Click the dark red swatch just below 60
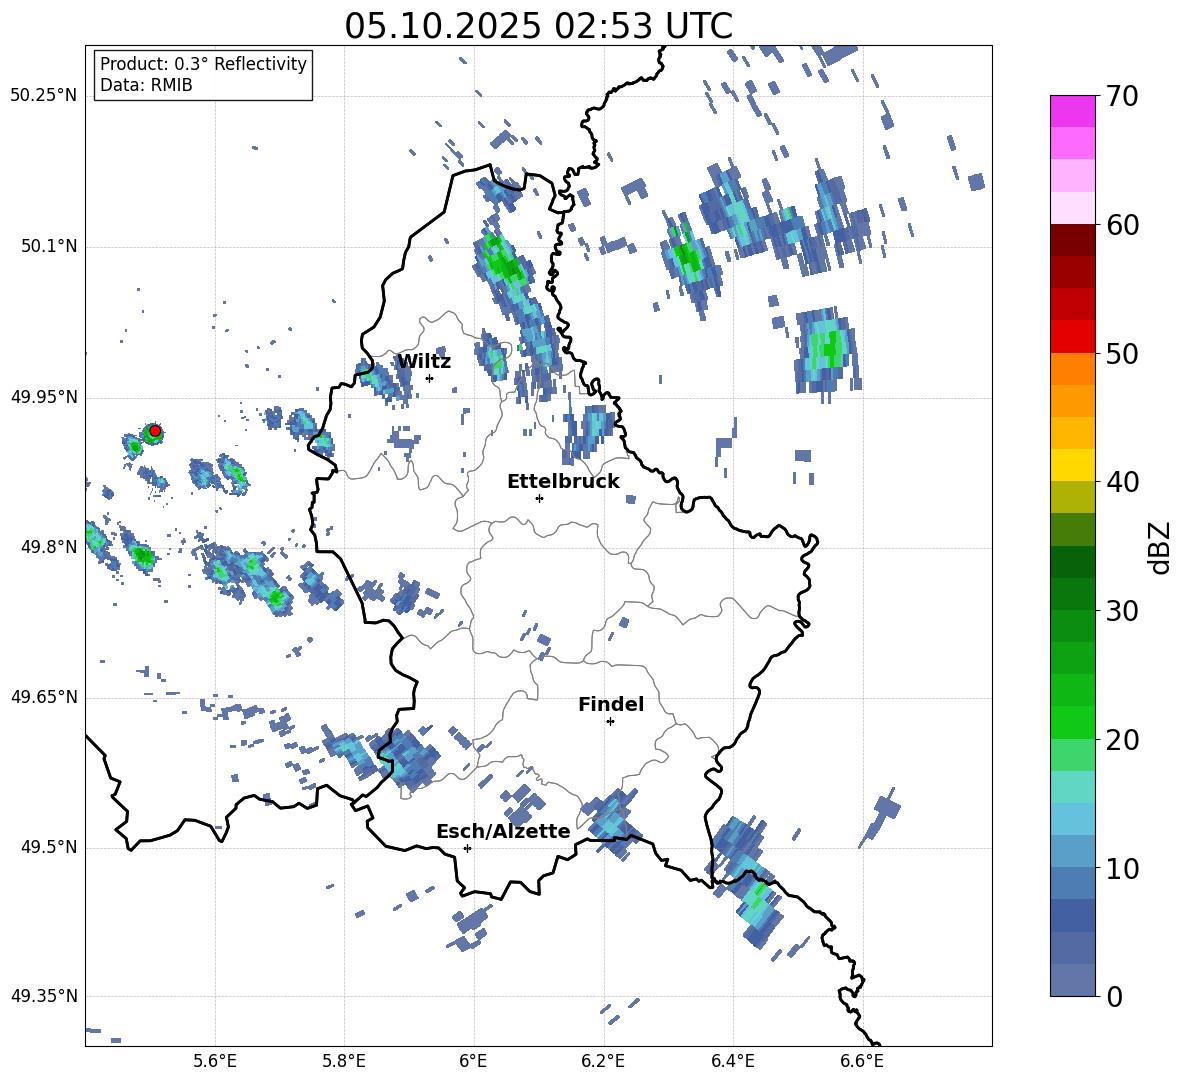This screenshot has width=1184, height=1081. [x=1072, y=240]
